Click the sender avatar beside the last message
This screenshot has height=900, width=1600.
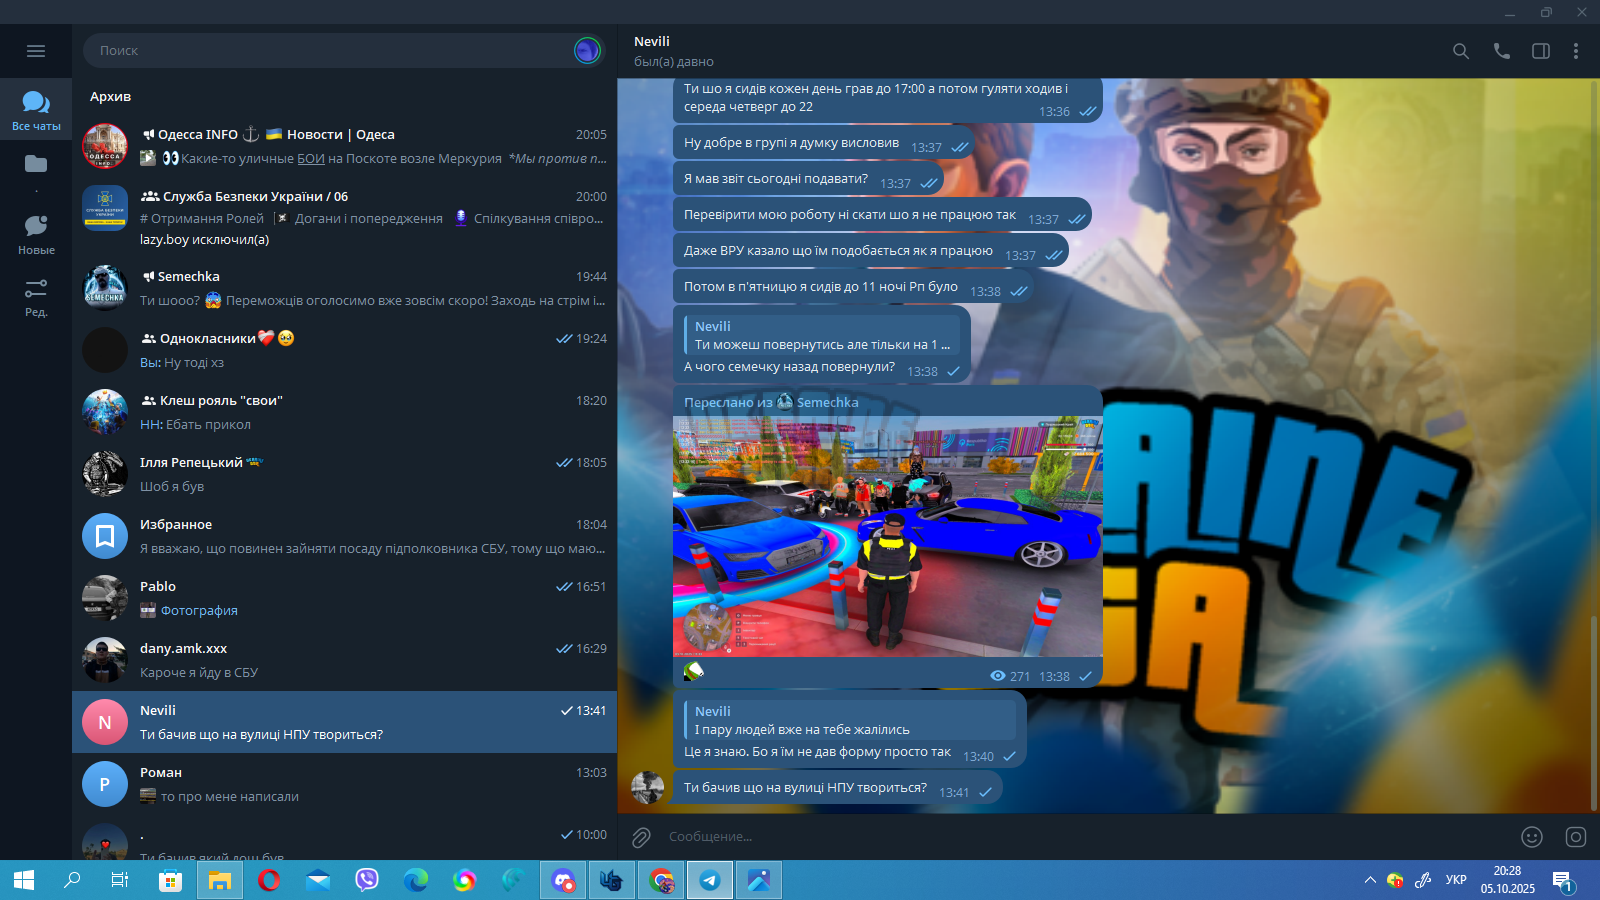click(648, 787)
